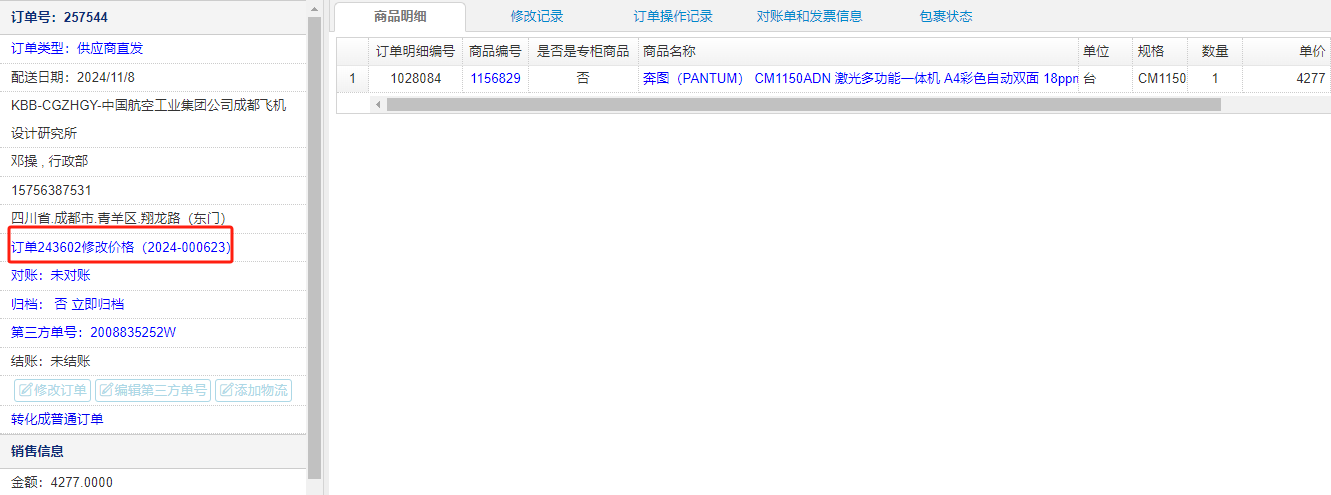
Task: Click the 修改订单 button
Action: point(52,390)
